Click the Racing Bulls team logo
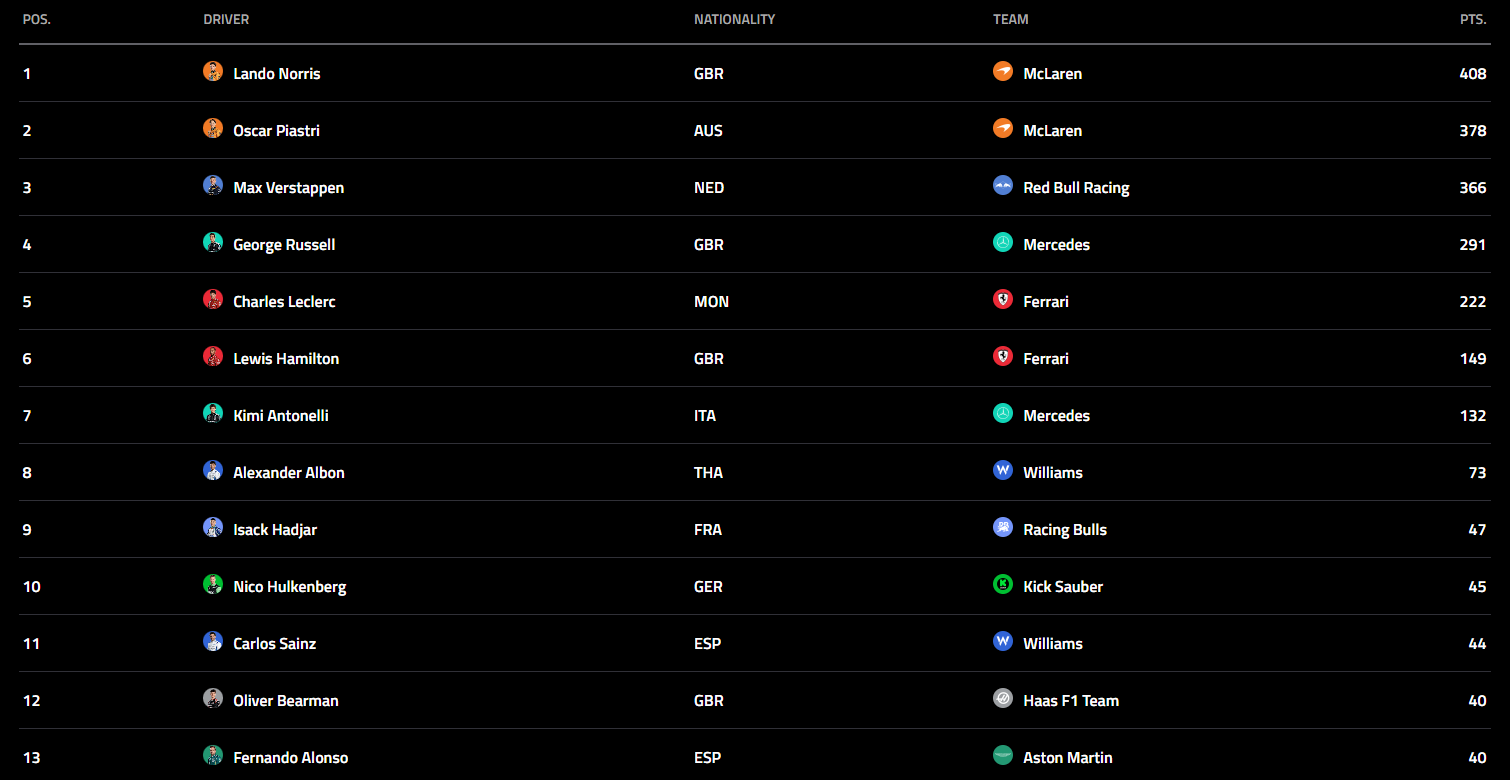1510x780 pixels. pos(1003,528)
